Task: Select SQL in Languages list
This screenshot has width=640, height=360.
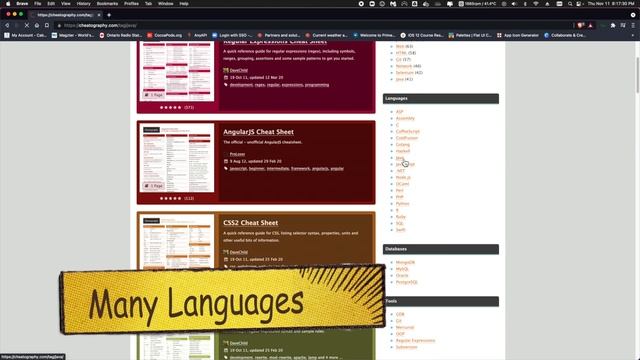Action: click(x=399, y=223)
